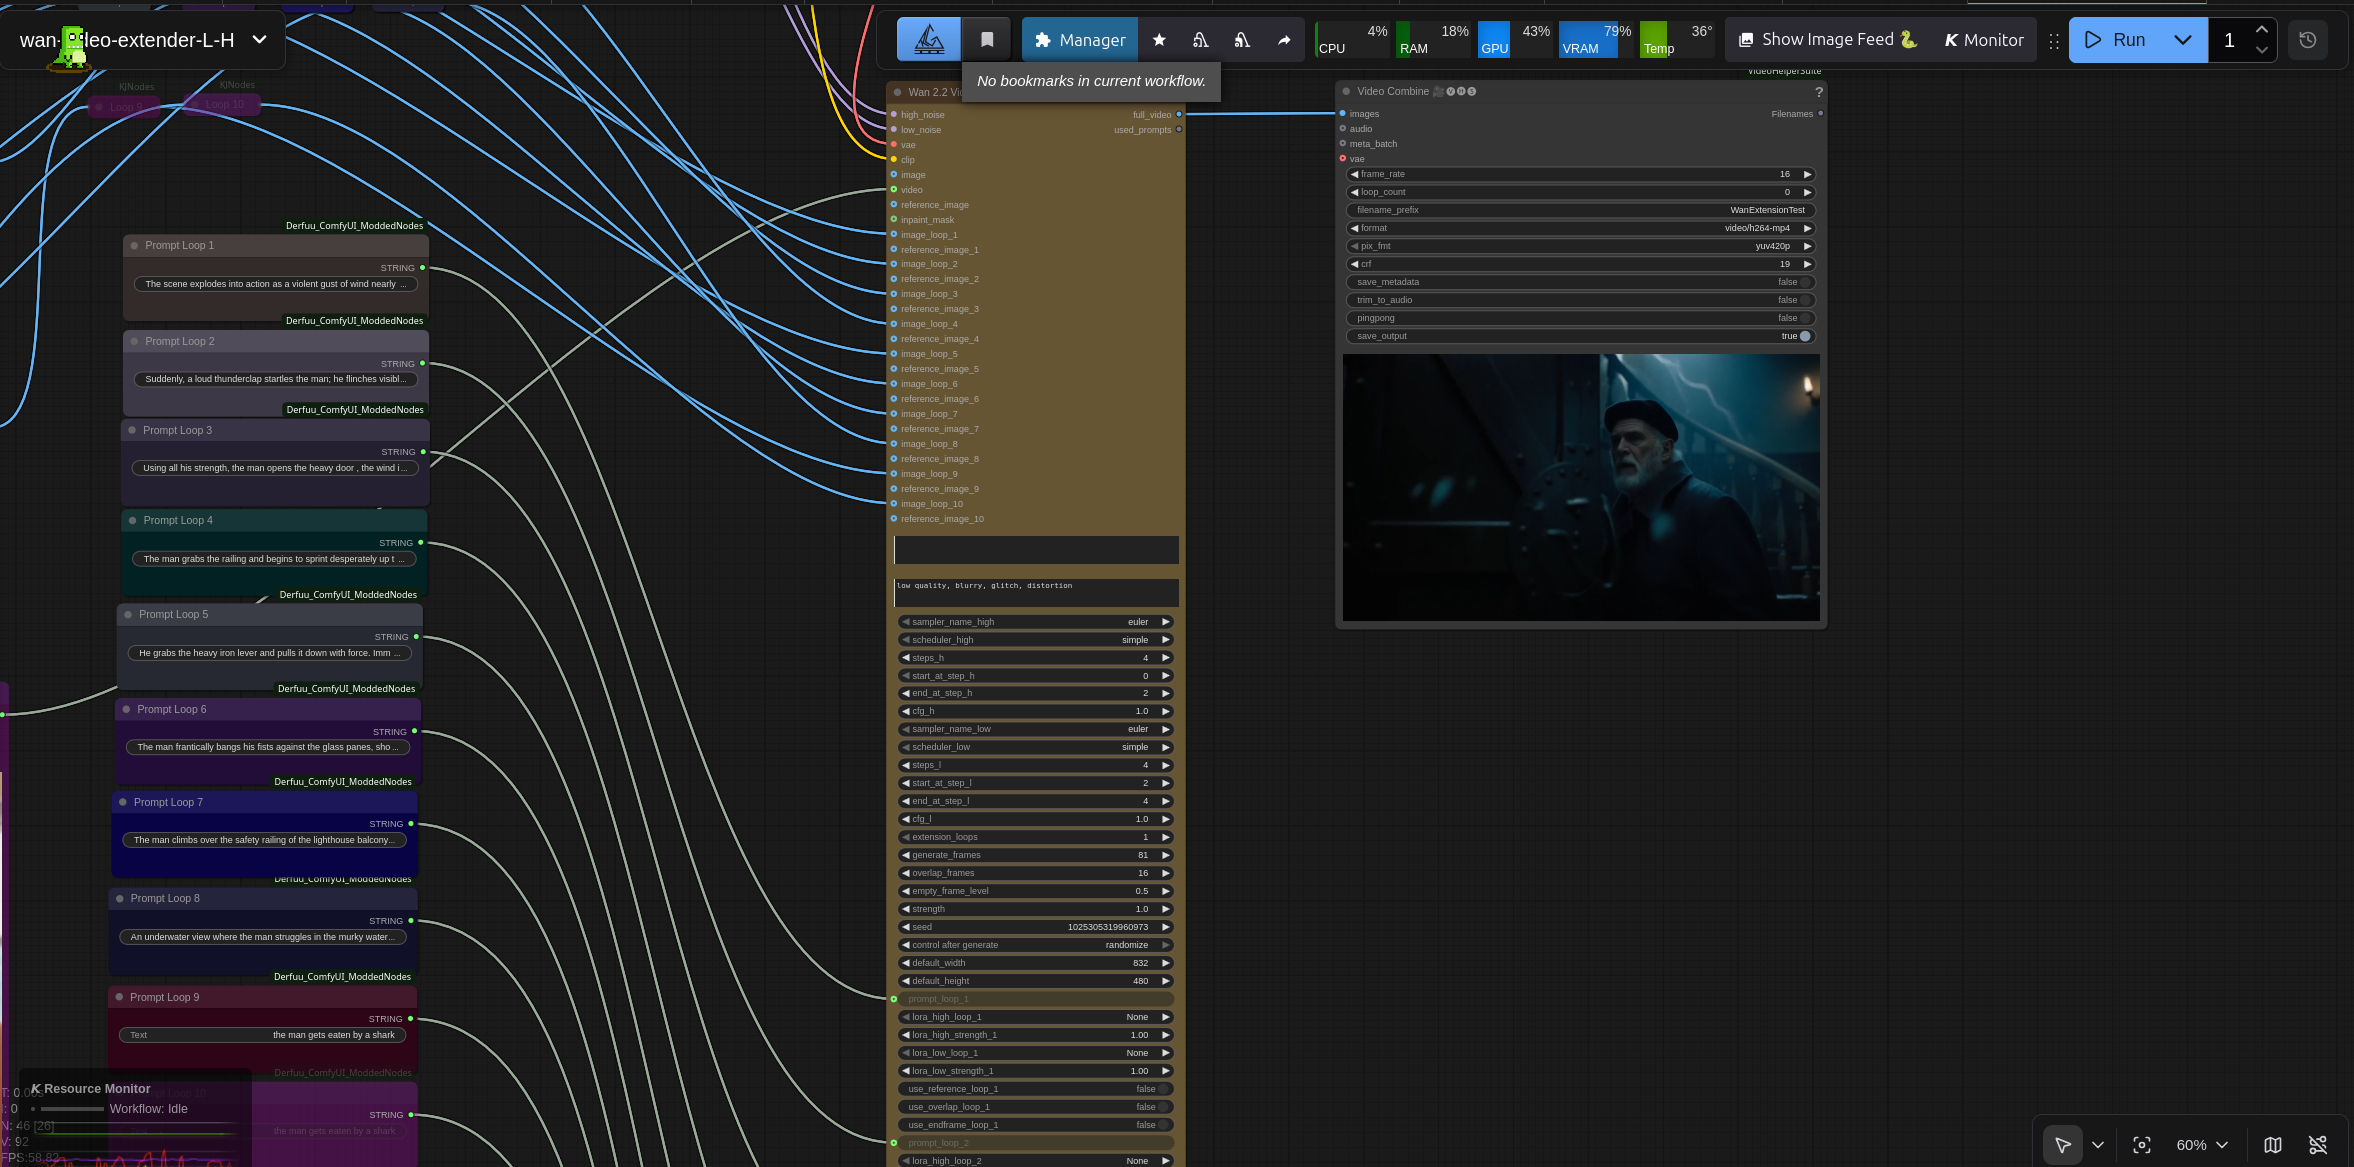Screen dimensions: 2354x1167
Task: Toggle link visibility icon at bottom right
Action: [2318, 1145]
